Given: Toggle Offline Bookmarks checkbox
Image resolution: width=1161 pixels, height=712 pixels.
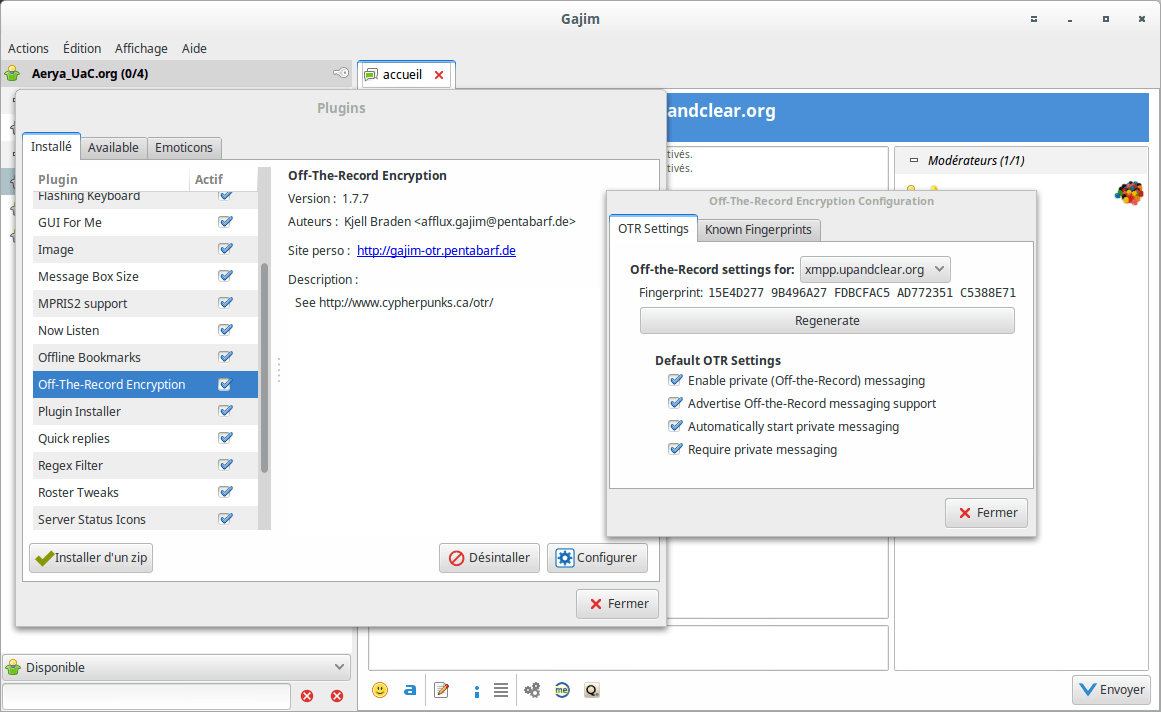Looking at the screenshot, I should pos(226,357).
